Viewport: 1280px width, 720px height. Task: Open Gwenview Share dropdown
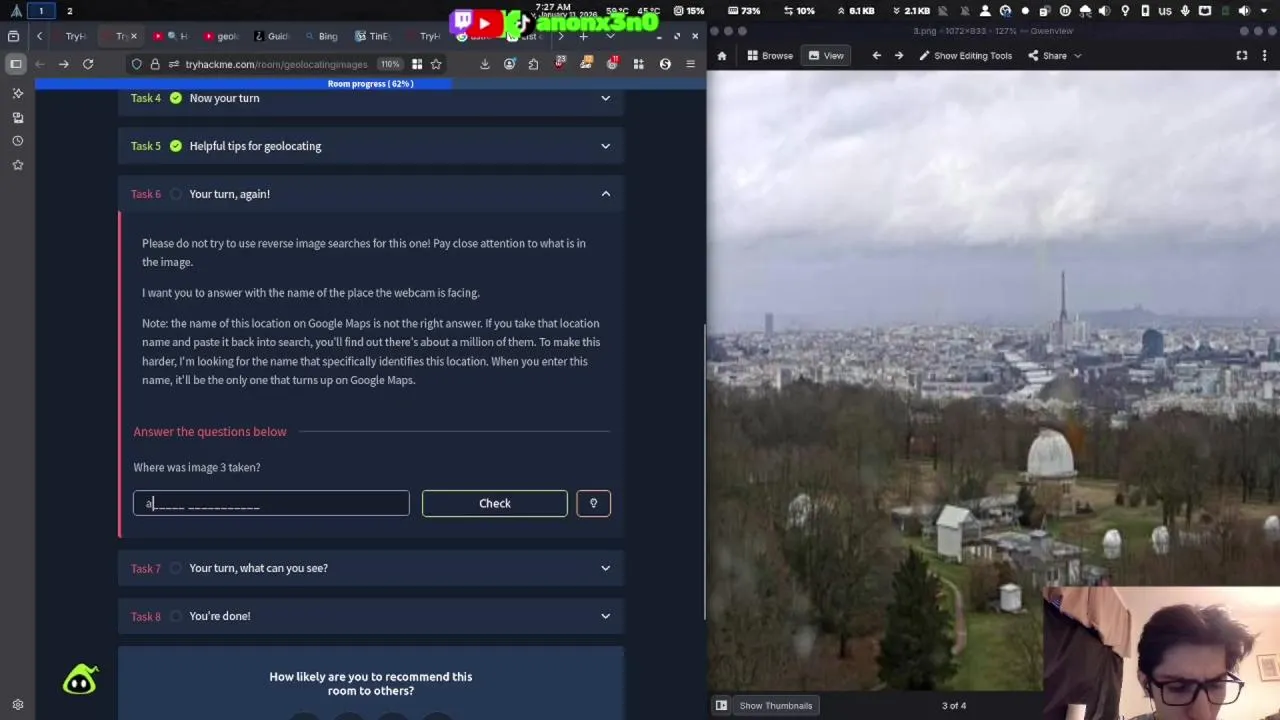1054,56
